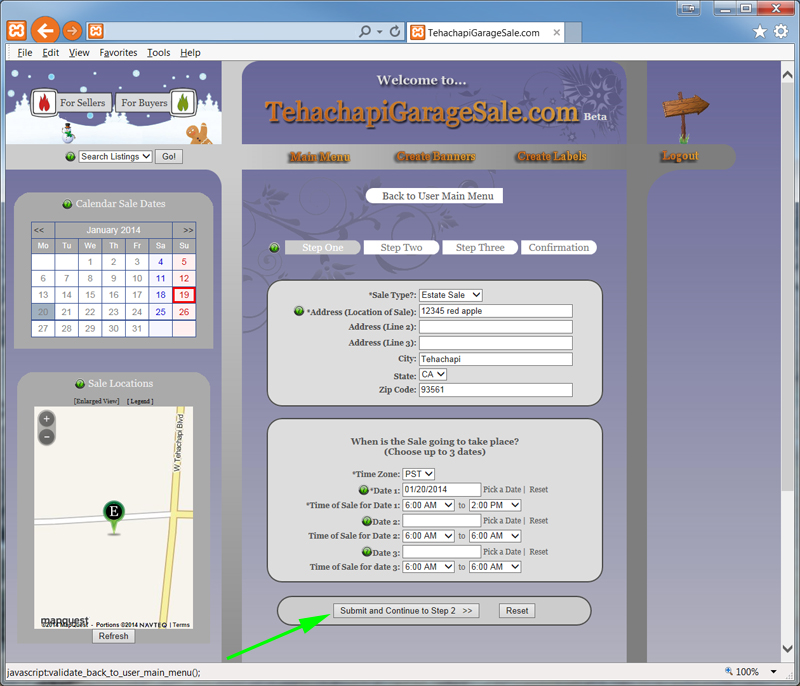Select January 25 in the calendar
Image resolution: width=800 pixels, height=686 pixels.
161,312
